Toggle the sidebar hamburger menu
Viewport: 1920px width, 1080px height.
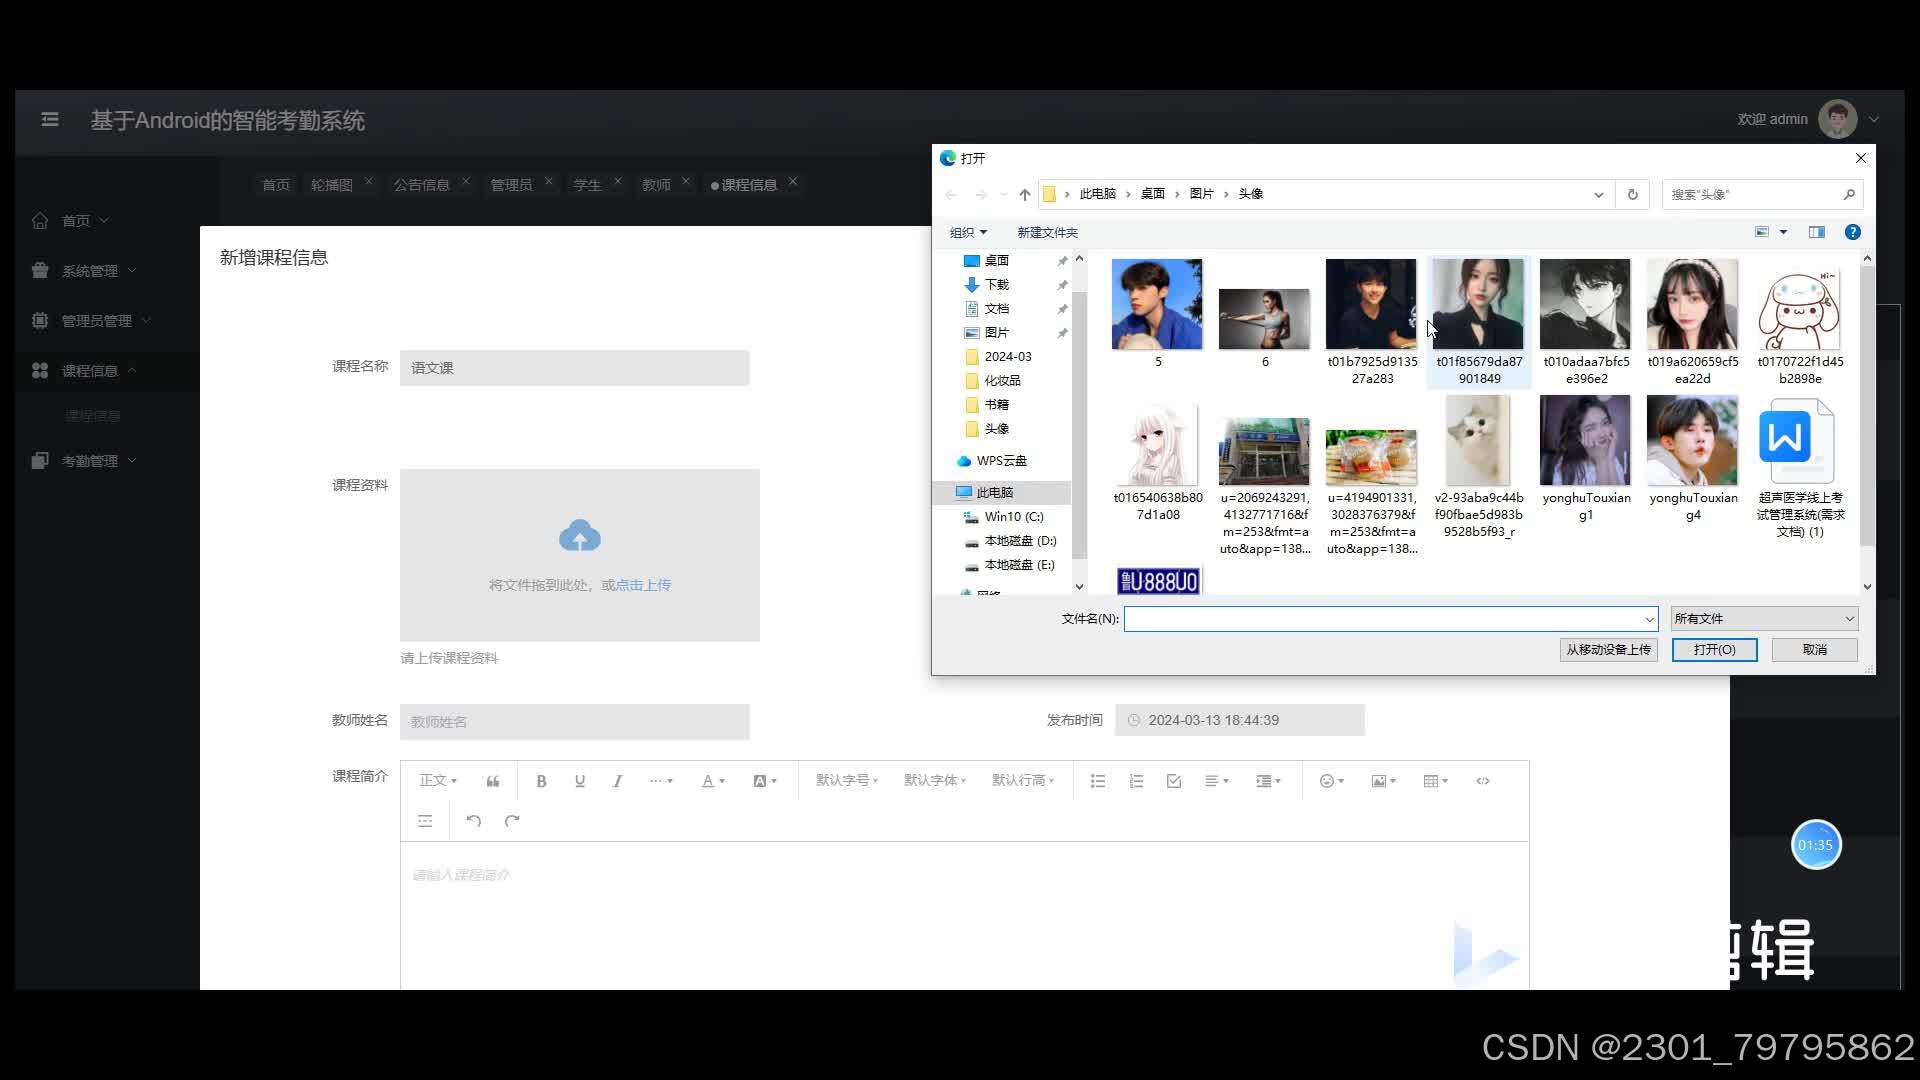pyautogui.click(x=50, y=120)
